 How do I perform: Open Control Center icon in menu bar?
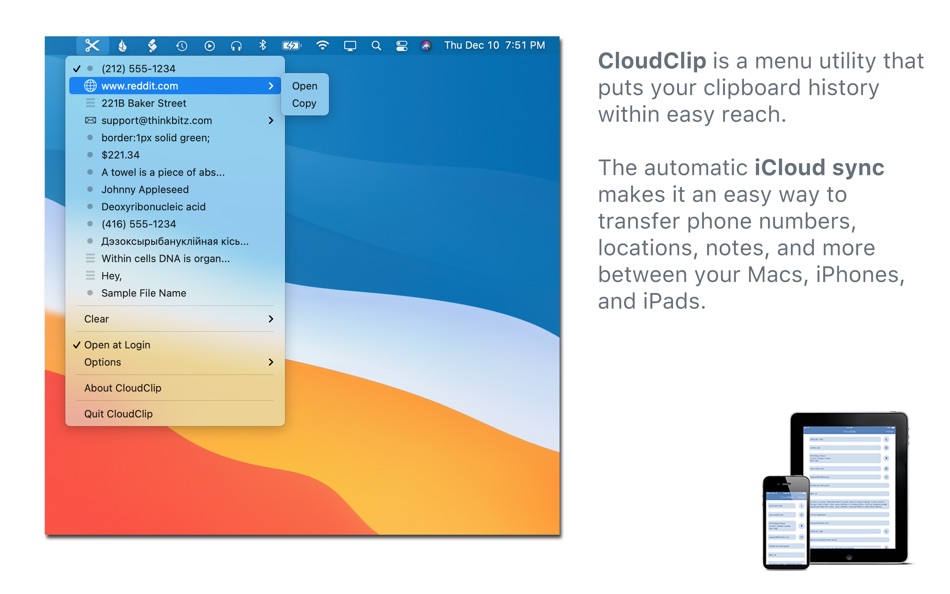pos(402,45)
